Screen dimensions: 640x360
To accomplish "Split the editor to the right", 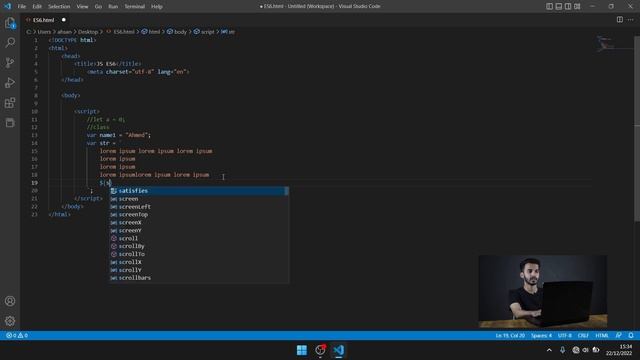I will tap(620, 20).
